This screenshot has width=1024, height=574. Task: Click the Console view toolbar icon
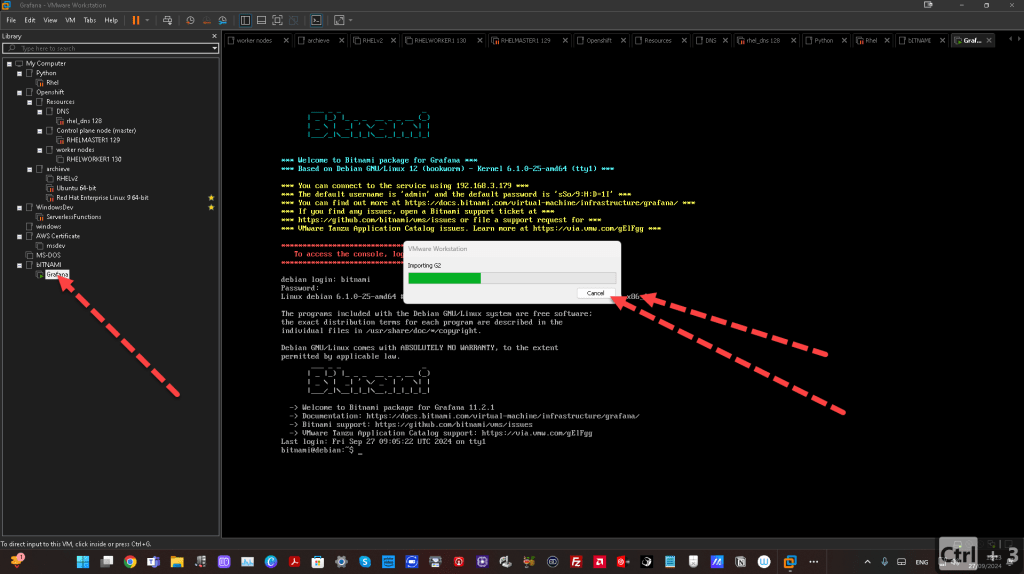[316, 20]
